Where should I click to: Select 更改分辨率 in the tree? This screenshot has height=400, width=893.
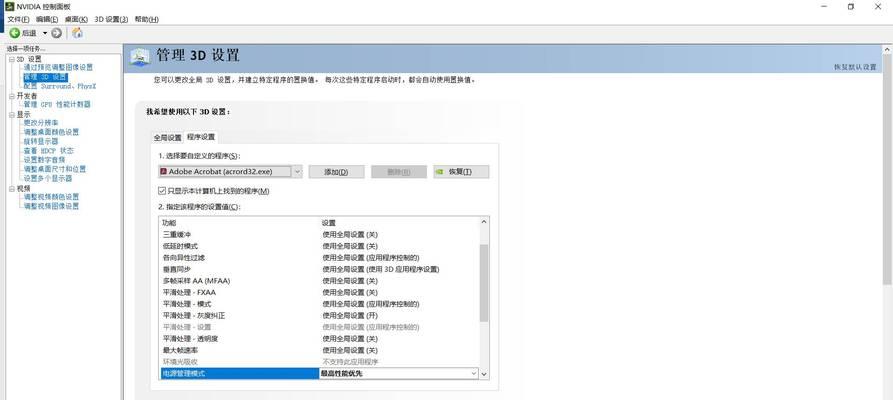click(41, 123)
